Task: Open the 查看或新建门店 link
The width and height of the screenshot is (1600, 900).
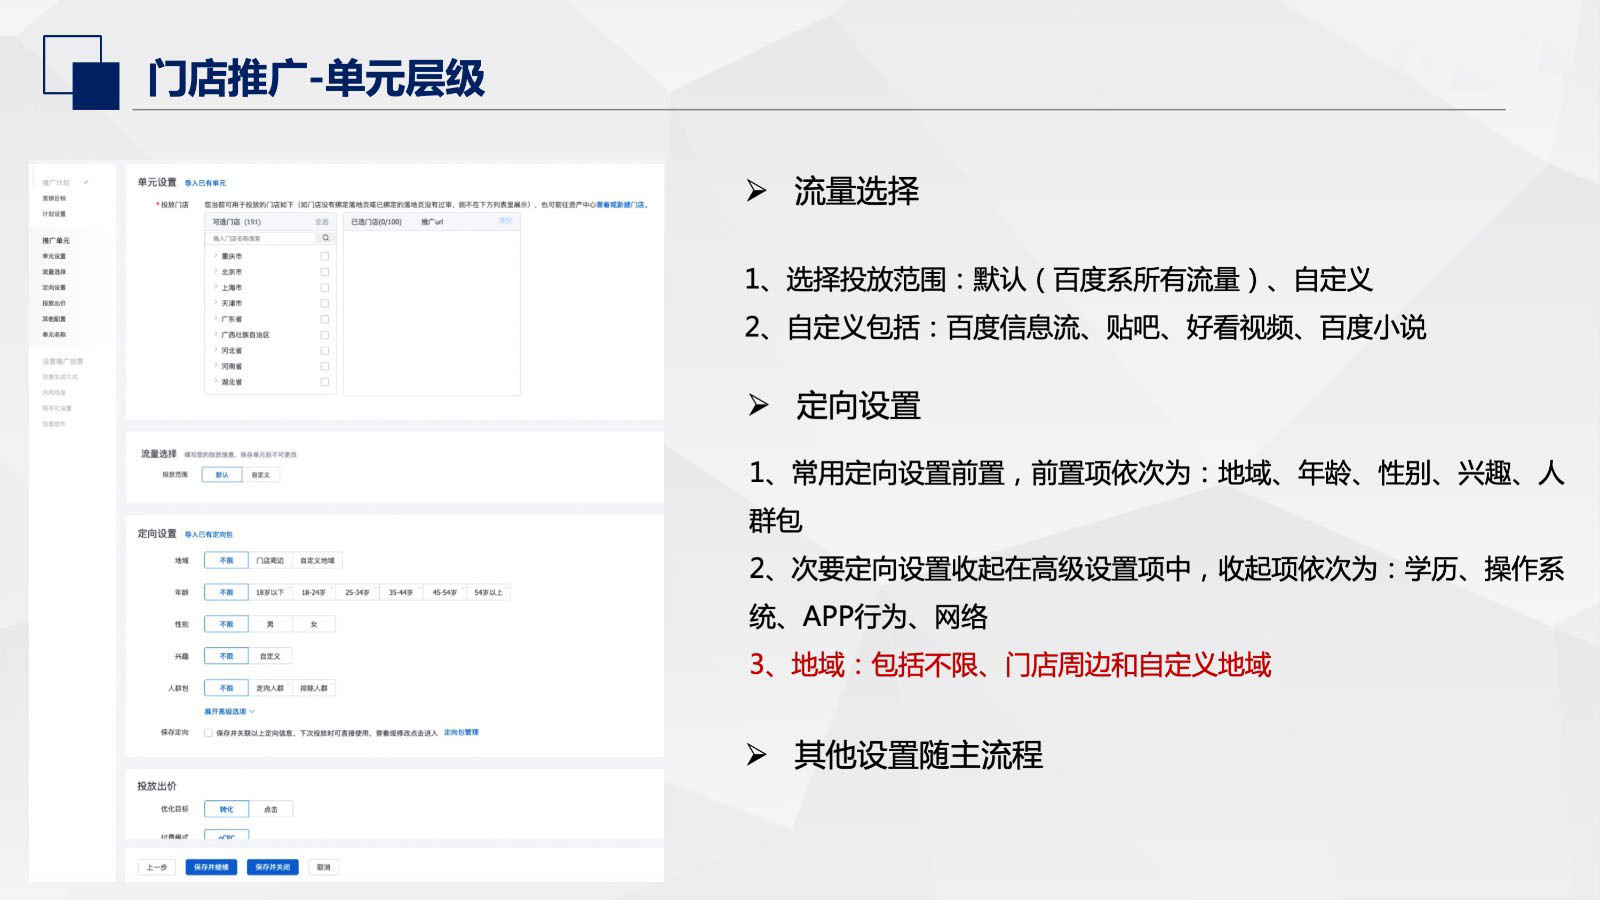Action: coord(621,205)
